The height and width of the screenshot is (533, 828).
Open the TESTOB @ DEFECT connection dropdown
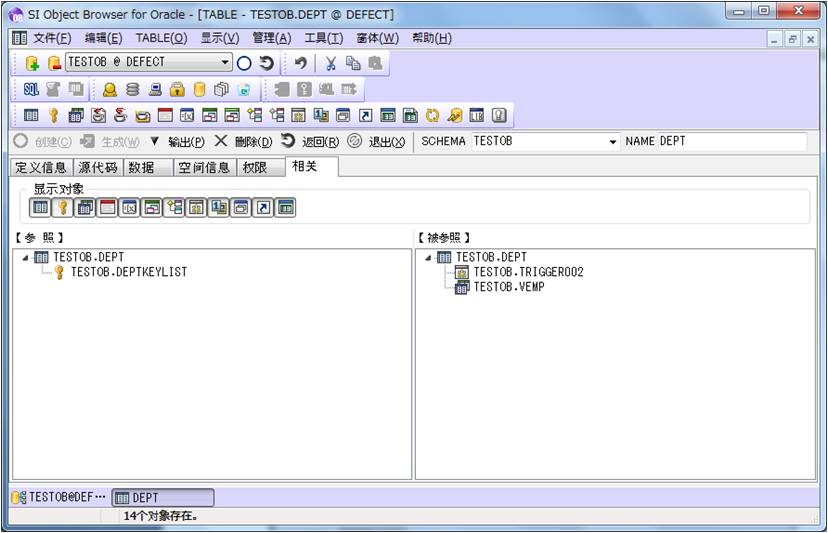tap(225, 63)
